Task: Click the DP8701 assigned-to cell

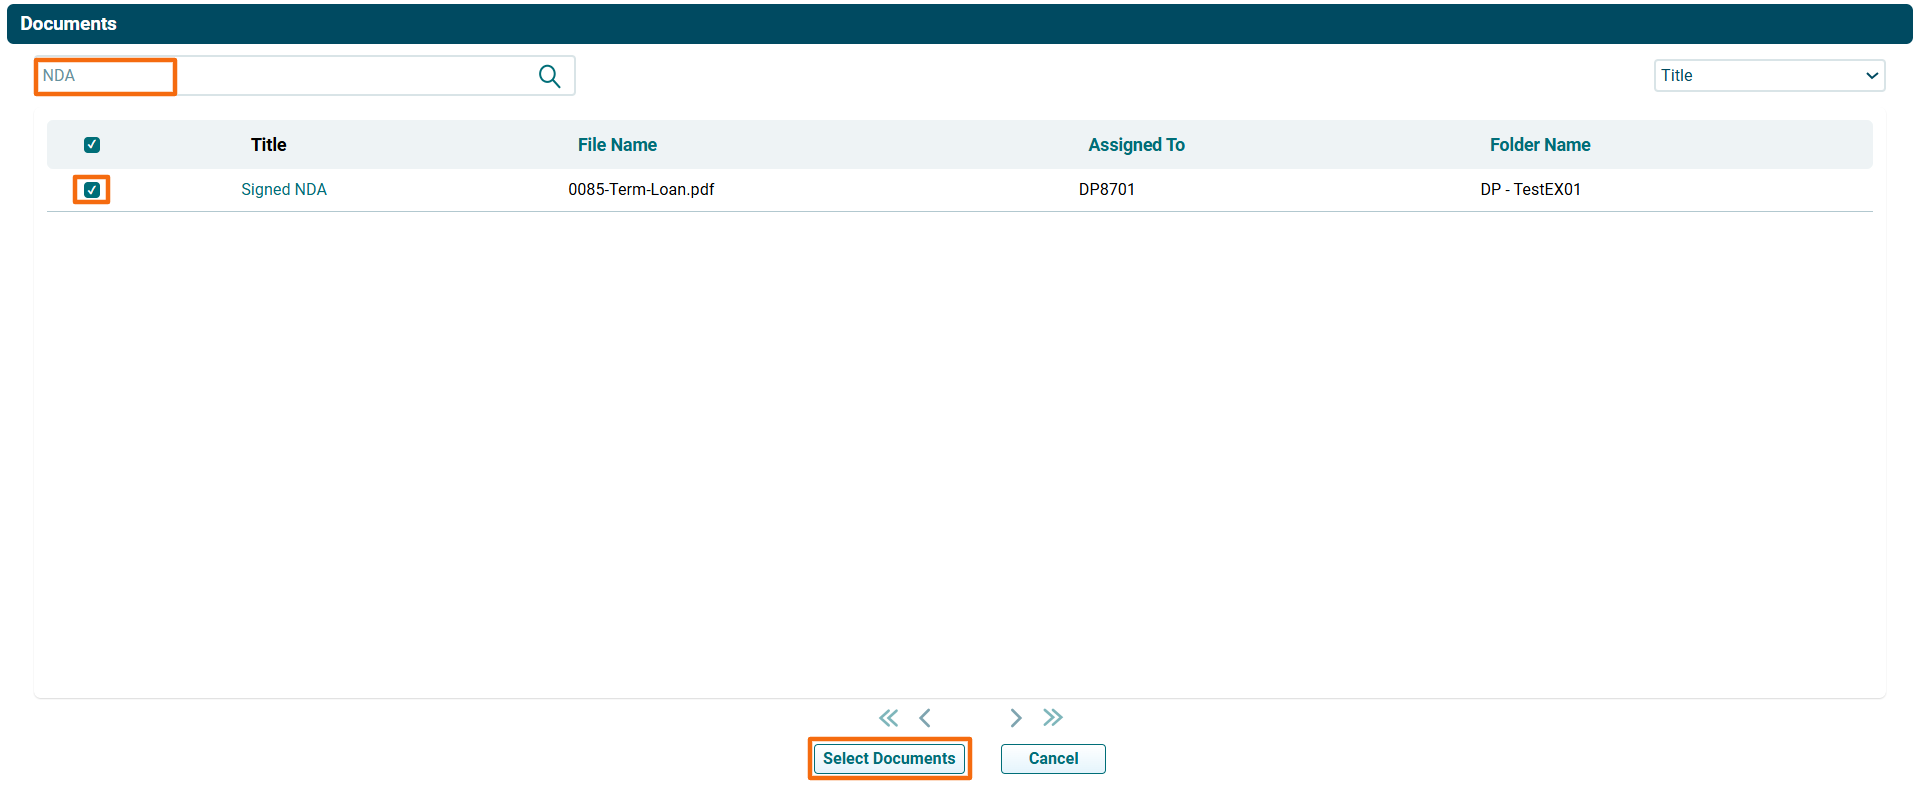Action: pyautogui.click(x=1106, y=190)
